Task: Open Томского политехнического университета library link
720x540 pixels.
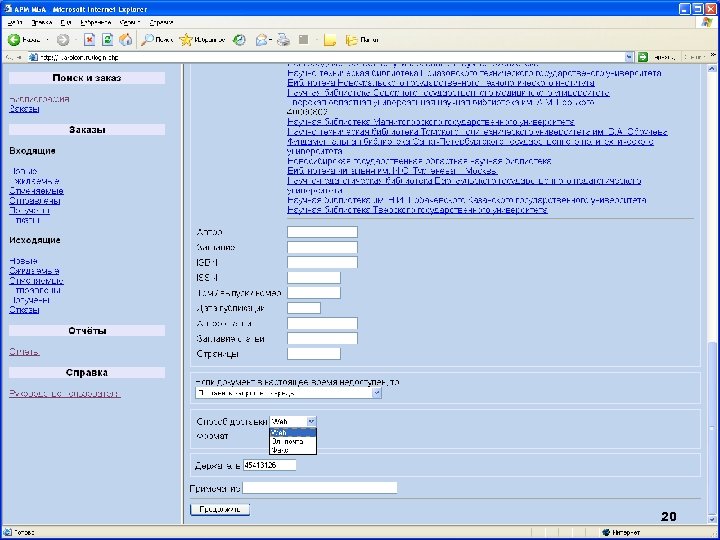Action: point(478,132)
